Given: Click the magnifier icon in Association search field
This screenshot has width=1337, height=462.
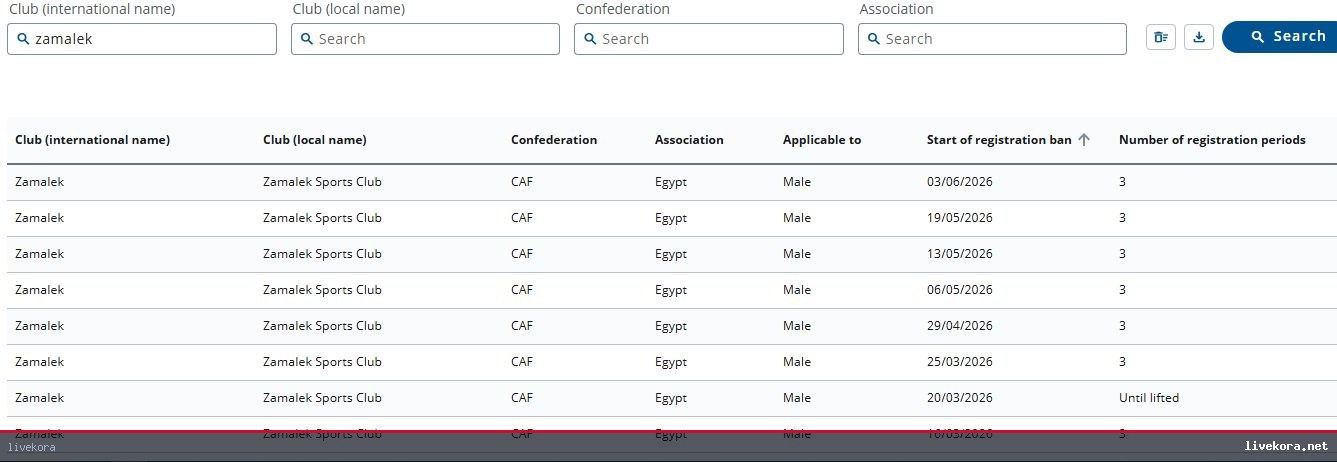Looking at the screenshot, I should 874,39.
